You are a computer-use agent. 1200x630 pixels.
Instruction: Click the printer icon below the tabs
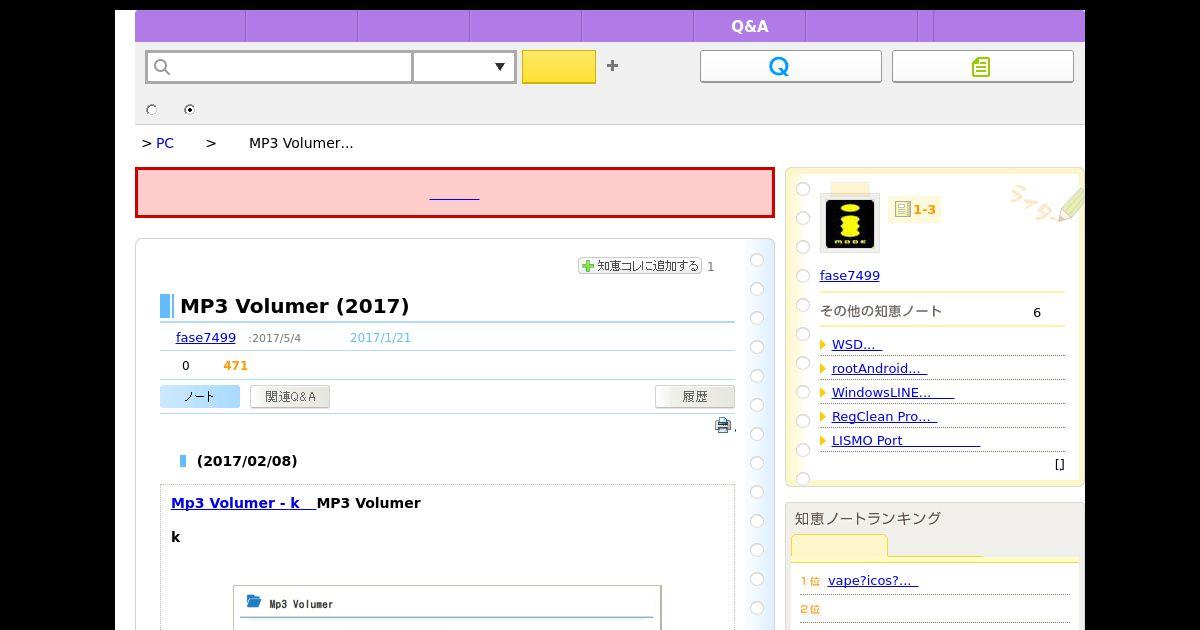(723, 425)
